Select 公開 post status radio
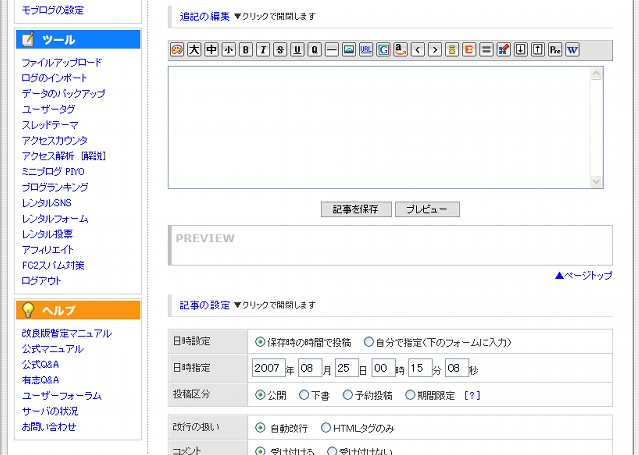 tap(260, 395)
